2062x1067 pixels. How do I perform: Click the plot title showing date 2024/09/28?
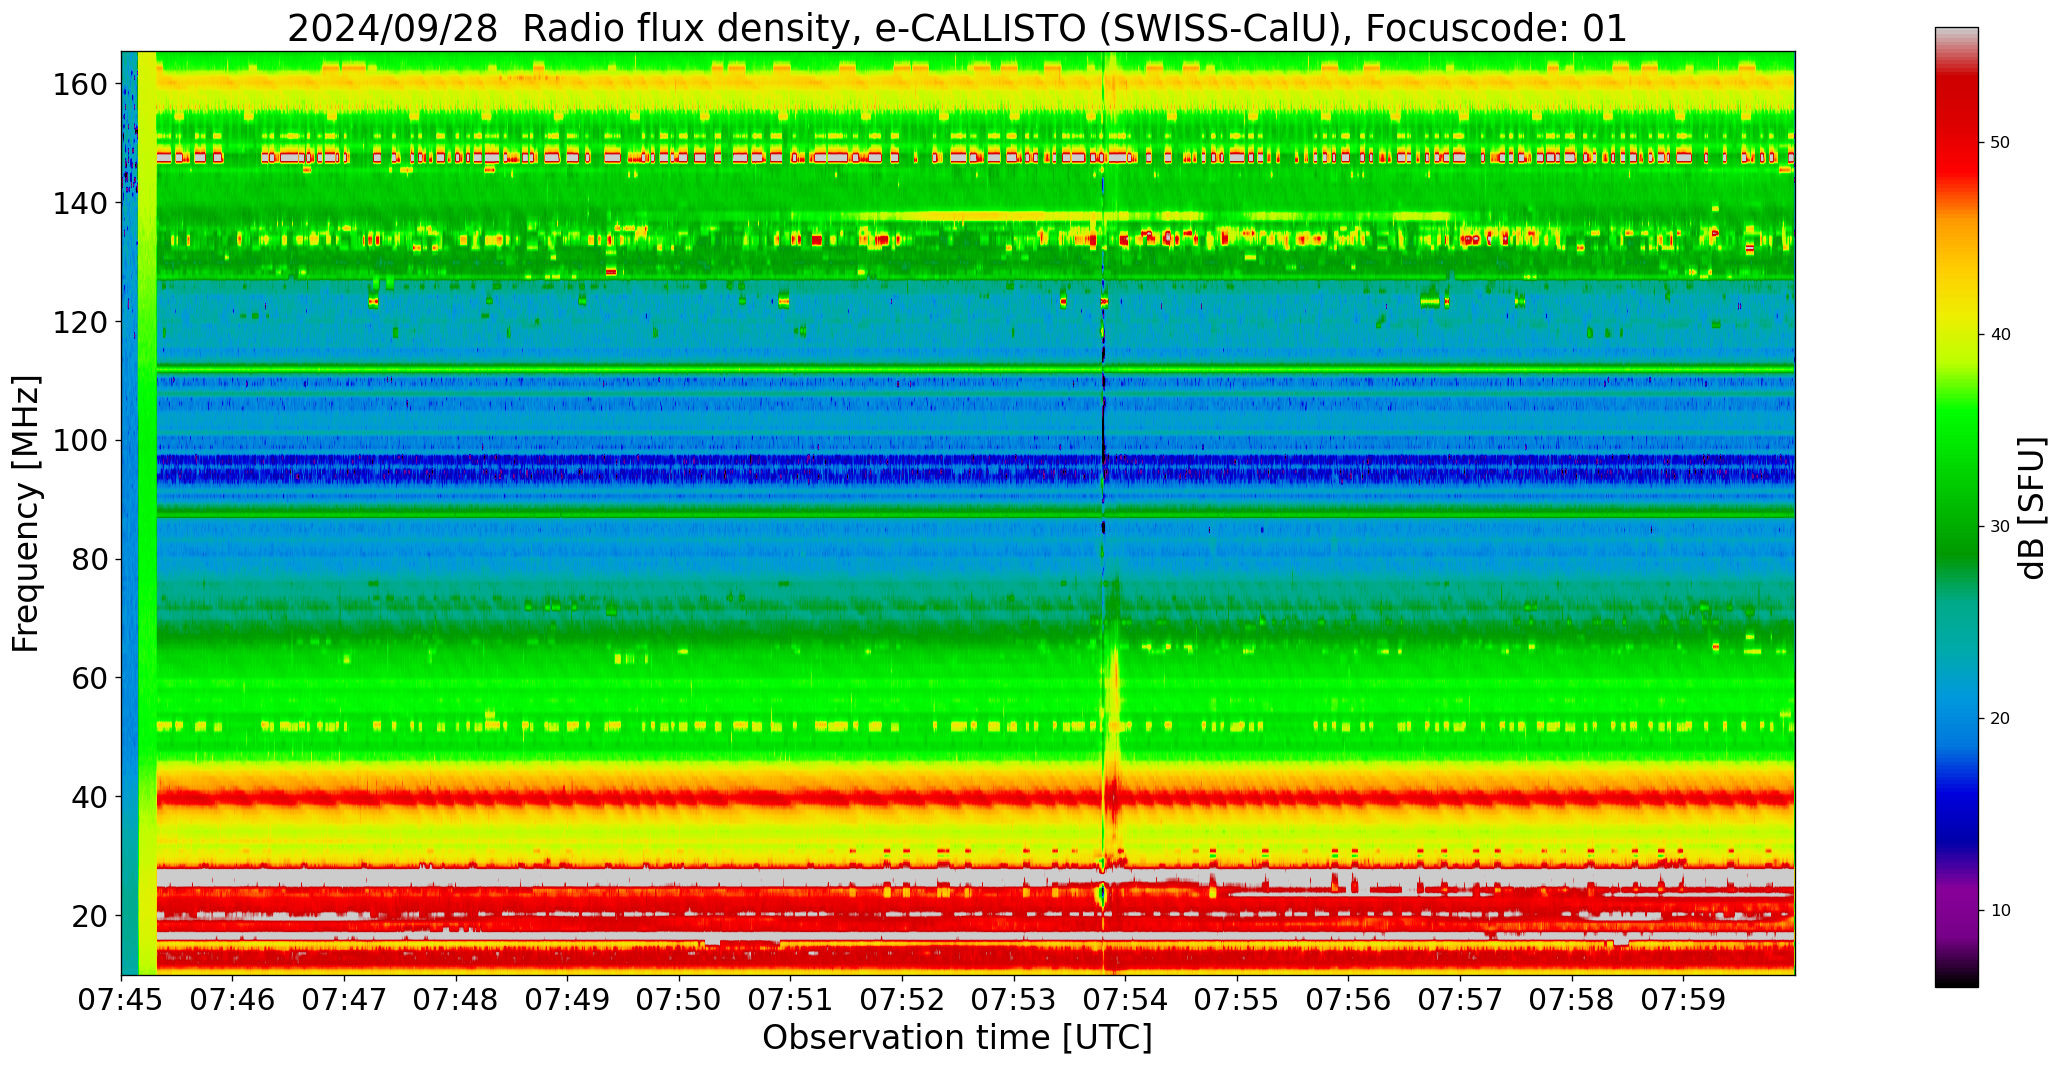957,28
